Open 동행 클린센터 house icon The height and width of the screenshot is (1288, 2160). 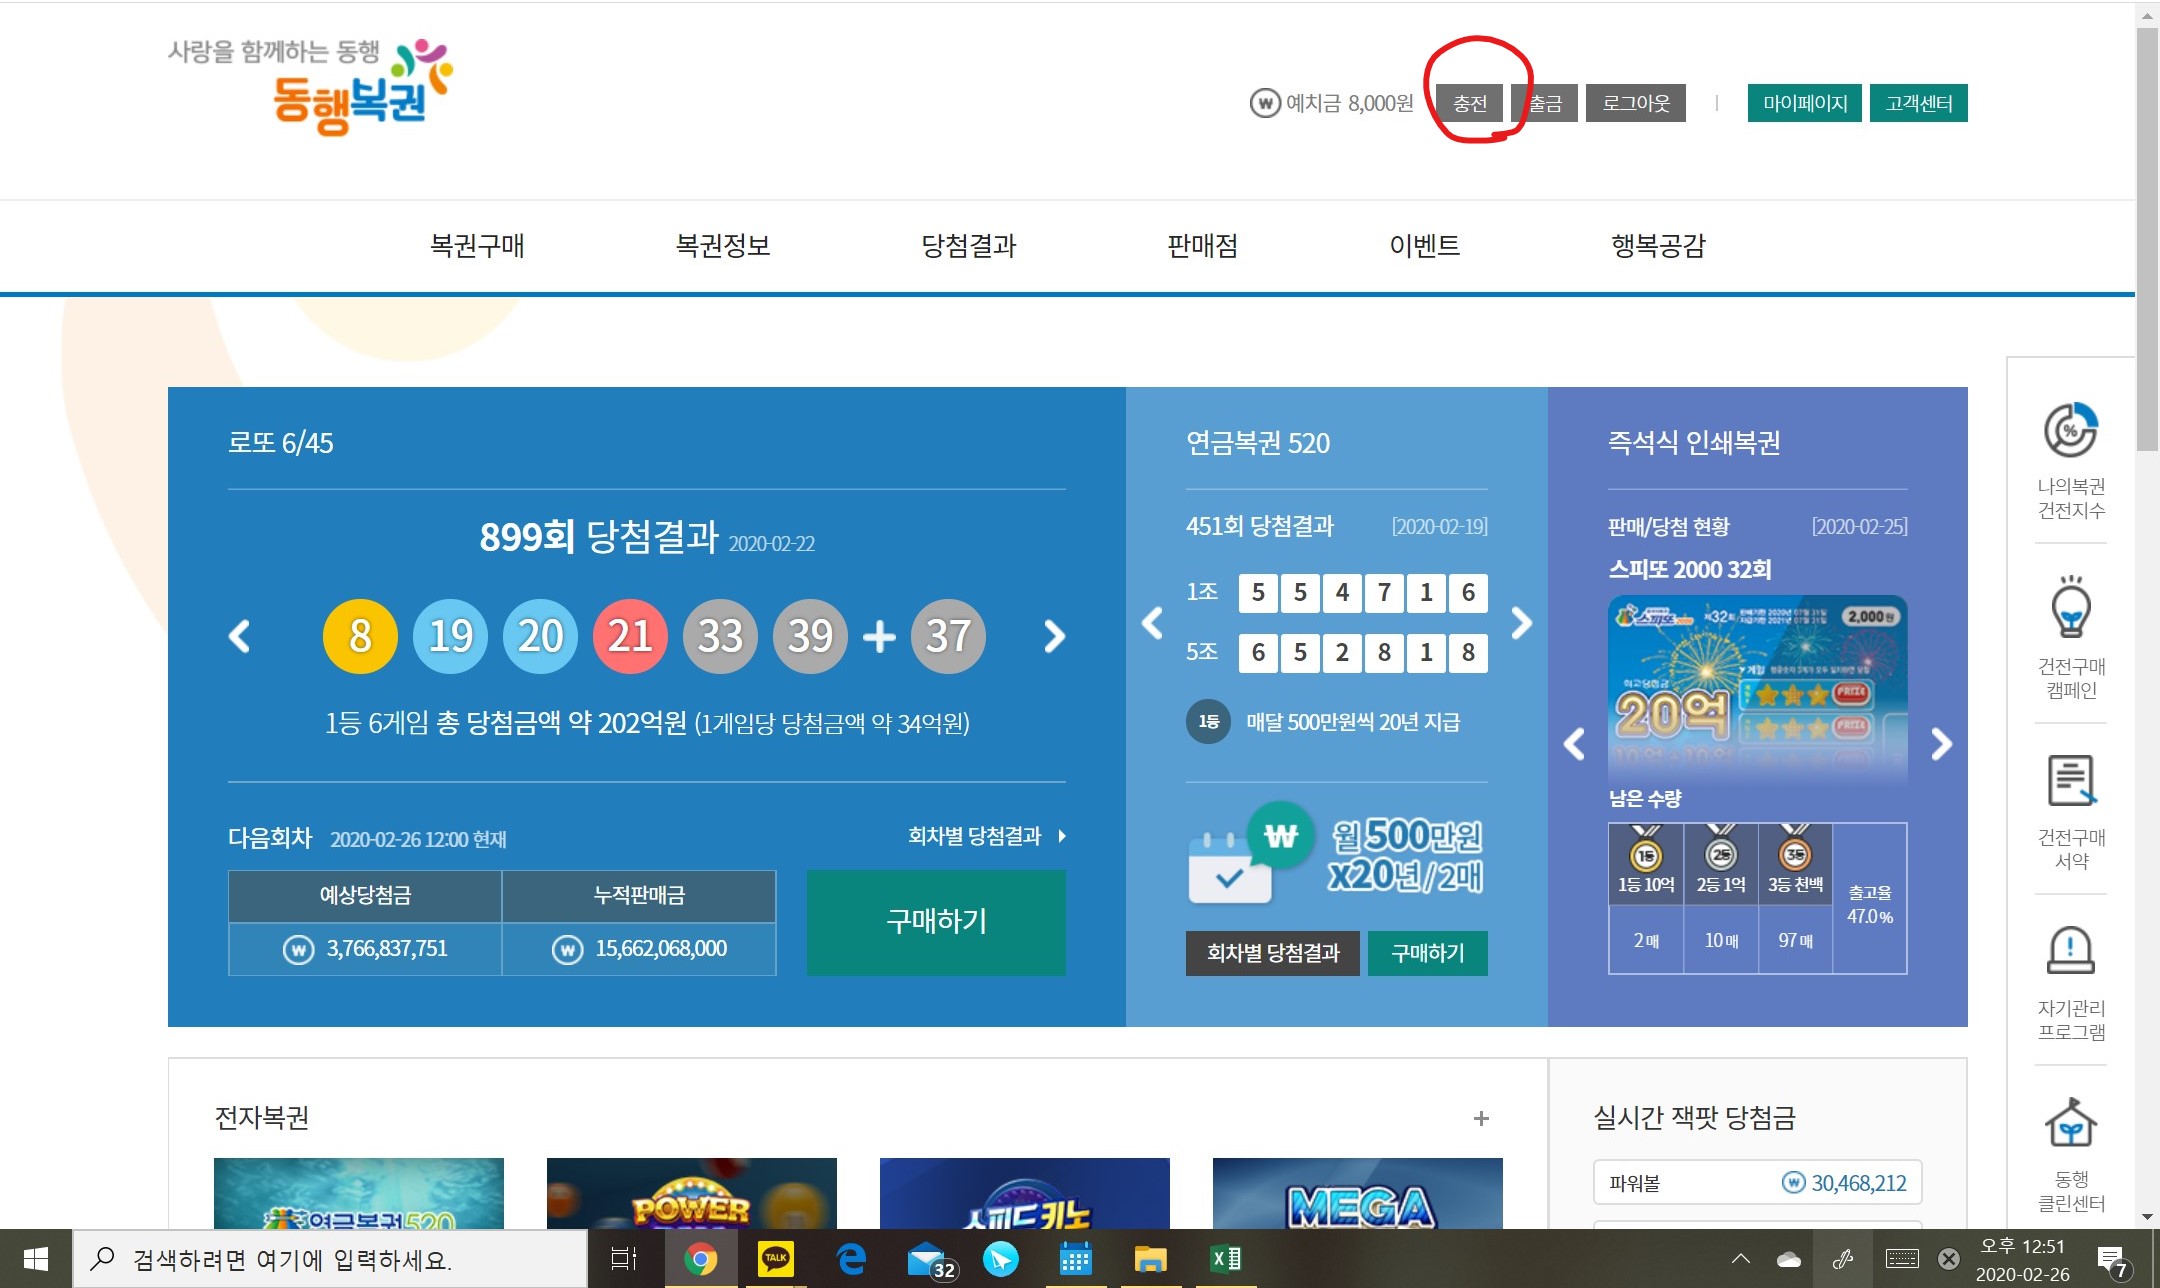point(2070,1123)
